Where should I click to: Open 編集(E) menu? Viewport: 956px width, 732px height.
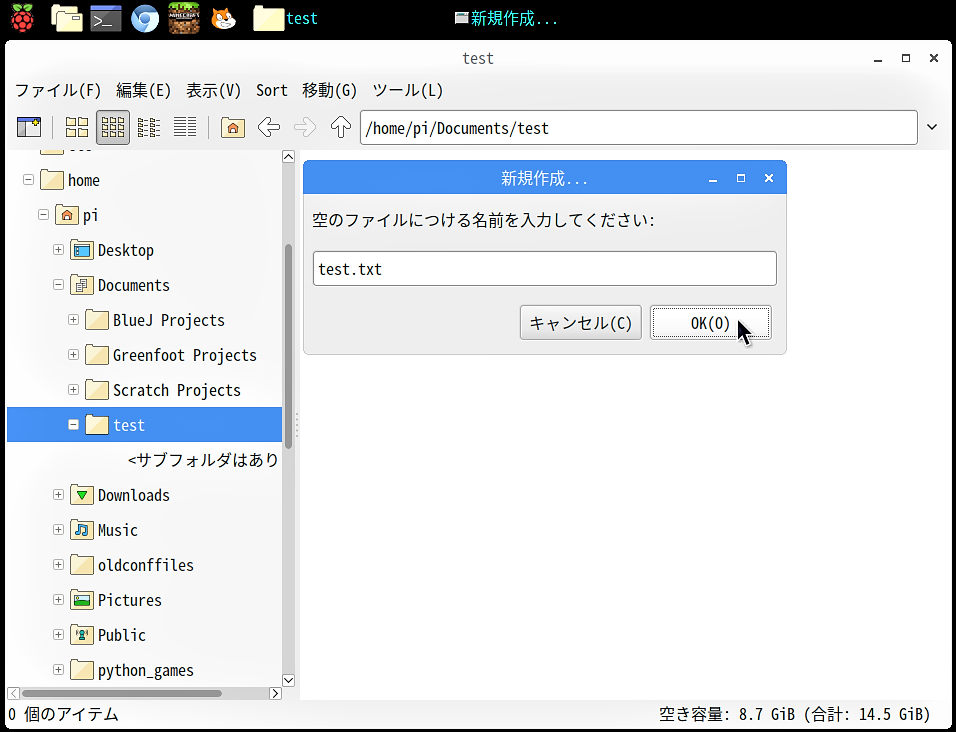tap(144, 90)
